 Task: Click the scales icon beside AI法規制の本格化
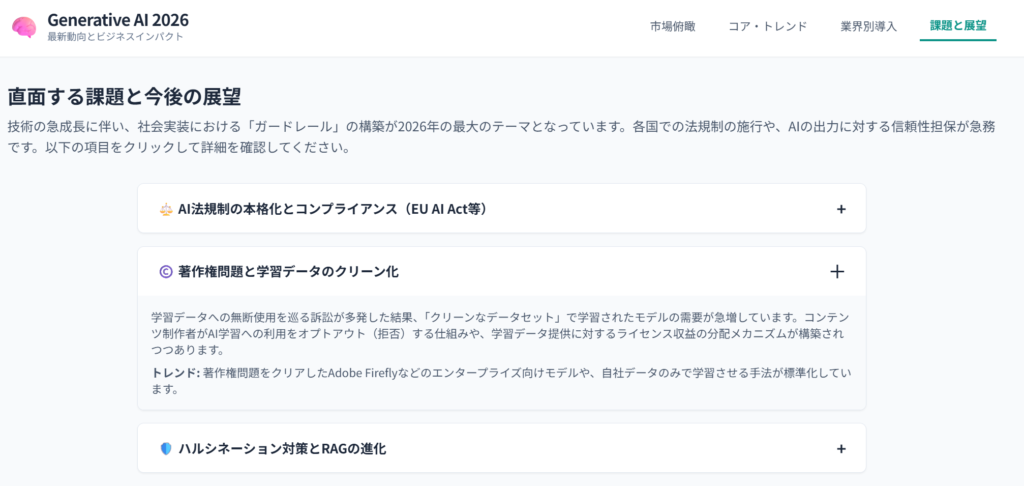(166, 210)
